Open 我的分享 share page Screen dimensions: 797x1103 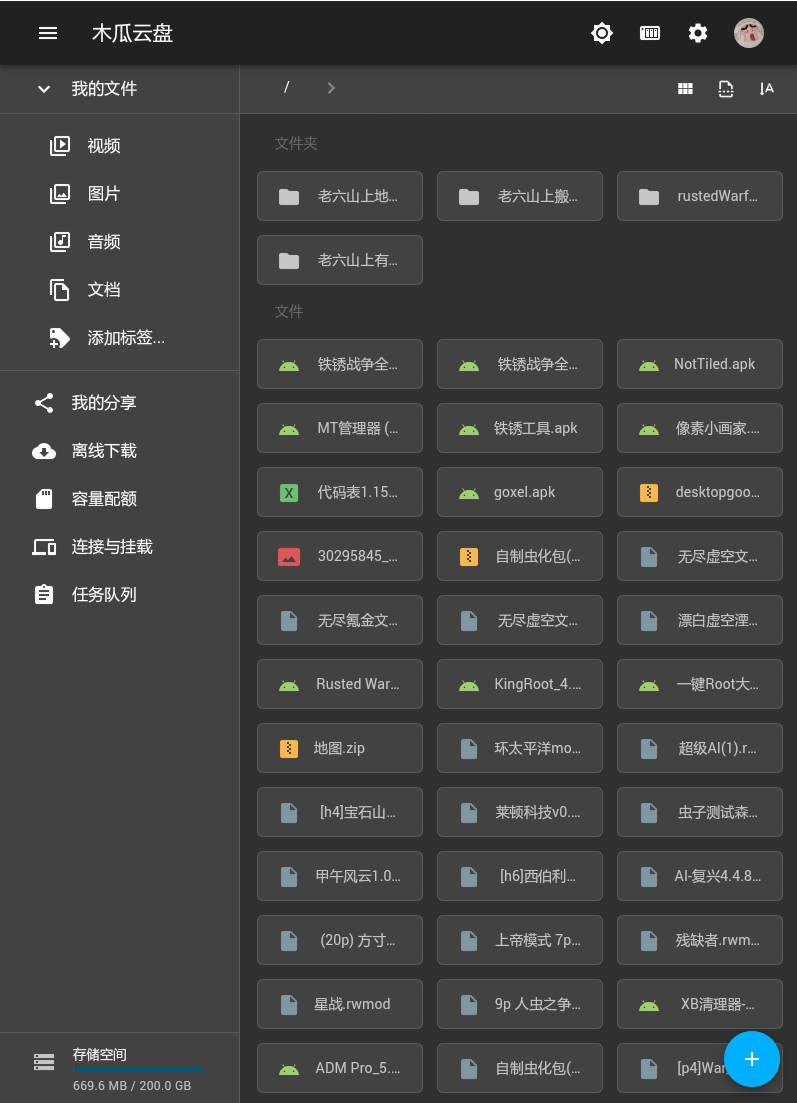coord(103,403)
